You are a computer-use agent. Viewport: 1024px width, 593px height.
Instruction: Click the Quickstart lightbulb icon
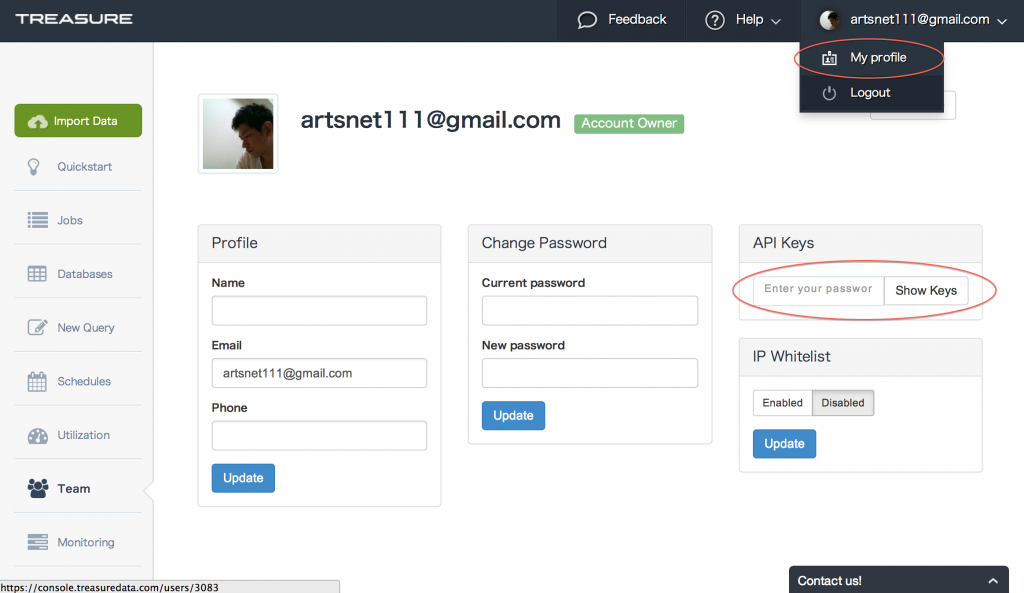34,167
